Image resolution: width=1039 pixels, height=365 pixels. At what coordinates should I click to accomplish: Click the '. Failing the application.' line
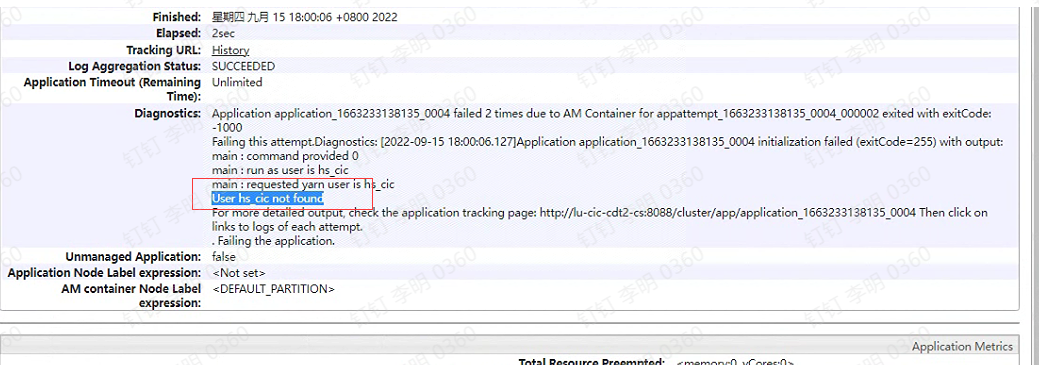click(x=273, y=241)
